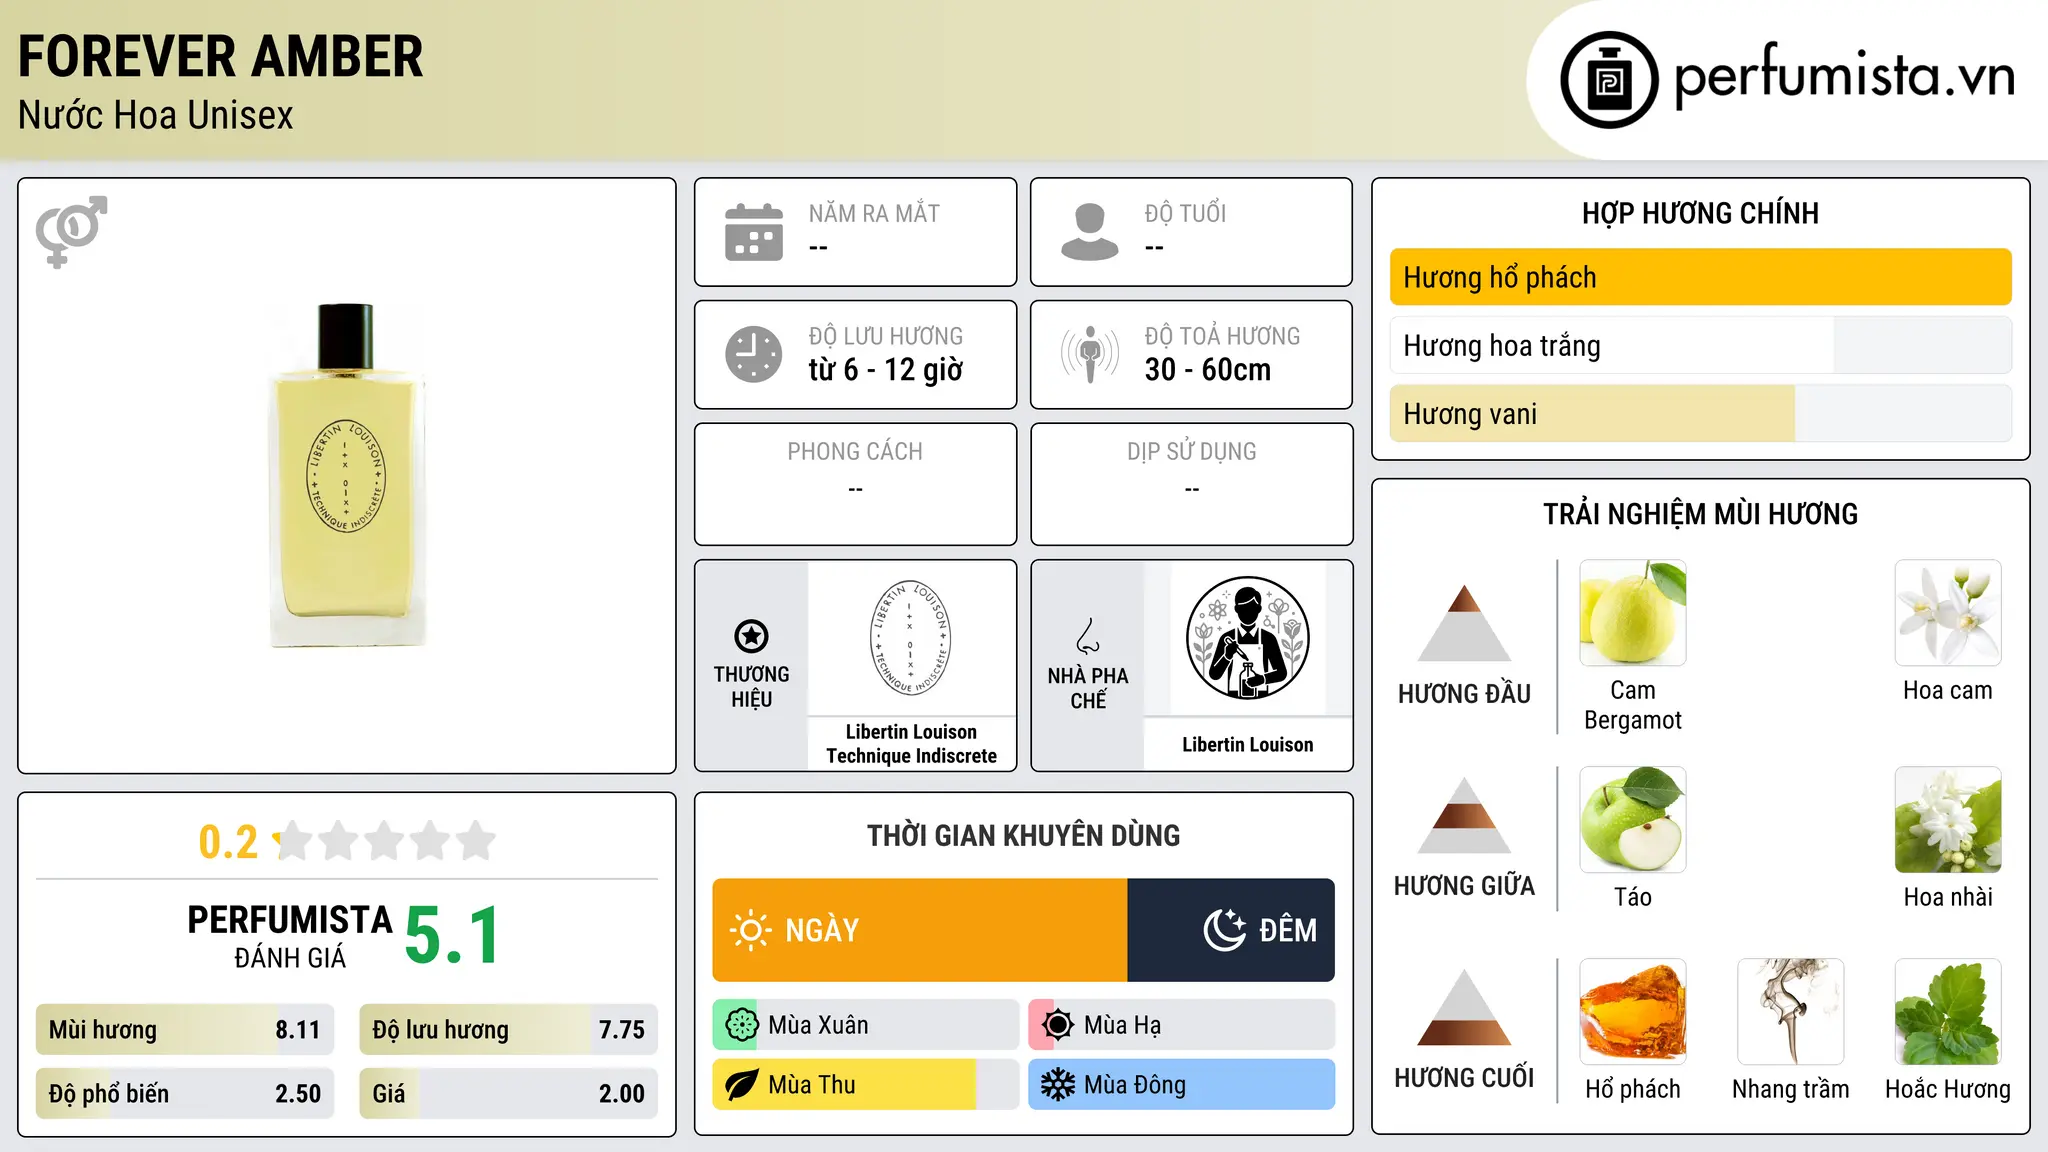Click the Hương hoa trắng accord bar
2048x1152 pixels.
1700,345
